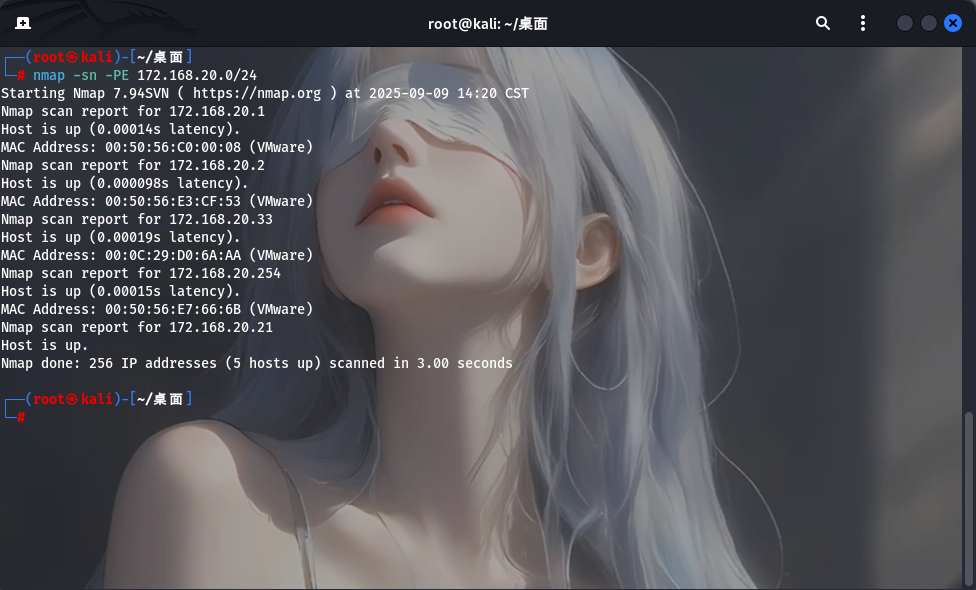Screen dimensions: 976x590
Task: Open the three-dot options menu
Action: 863,23
